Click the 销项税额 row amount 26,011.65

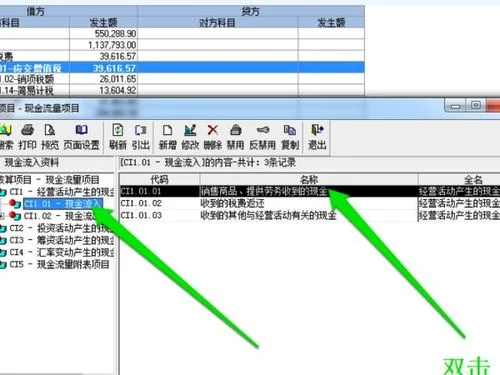tap(103, 79)
